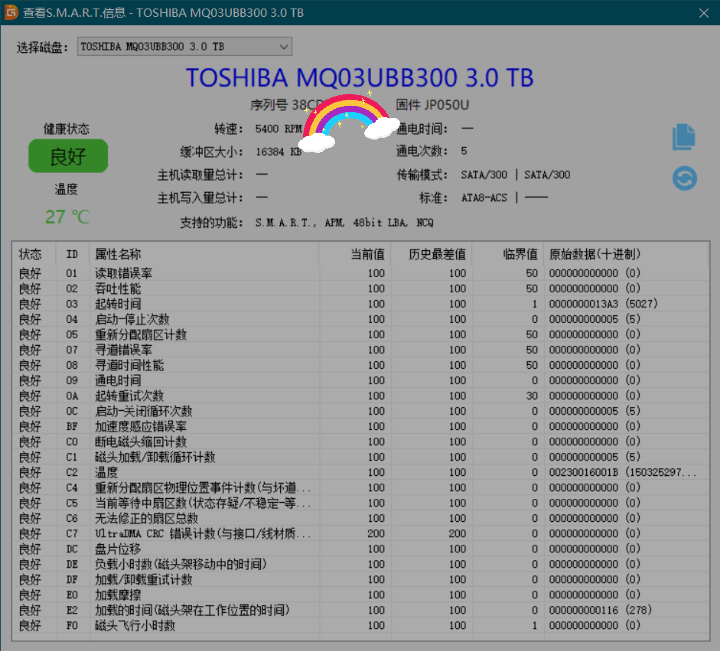Select the 起转重试次数 row
The height and width of the screenshot is (651, 720).
pos(360,396)
